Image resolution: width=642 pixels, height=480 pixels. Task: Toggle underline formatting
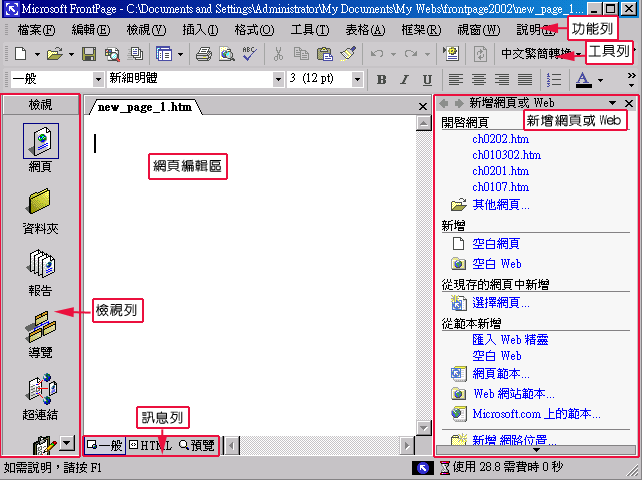[427, 79]
